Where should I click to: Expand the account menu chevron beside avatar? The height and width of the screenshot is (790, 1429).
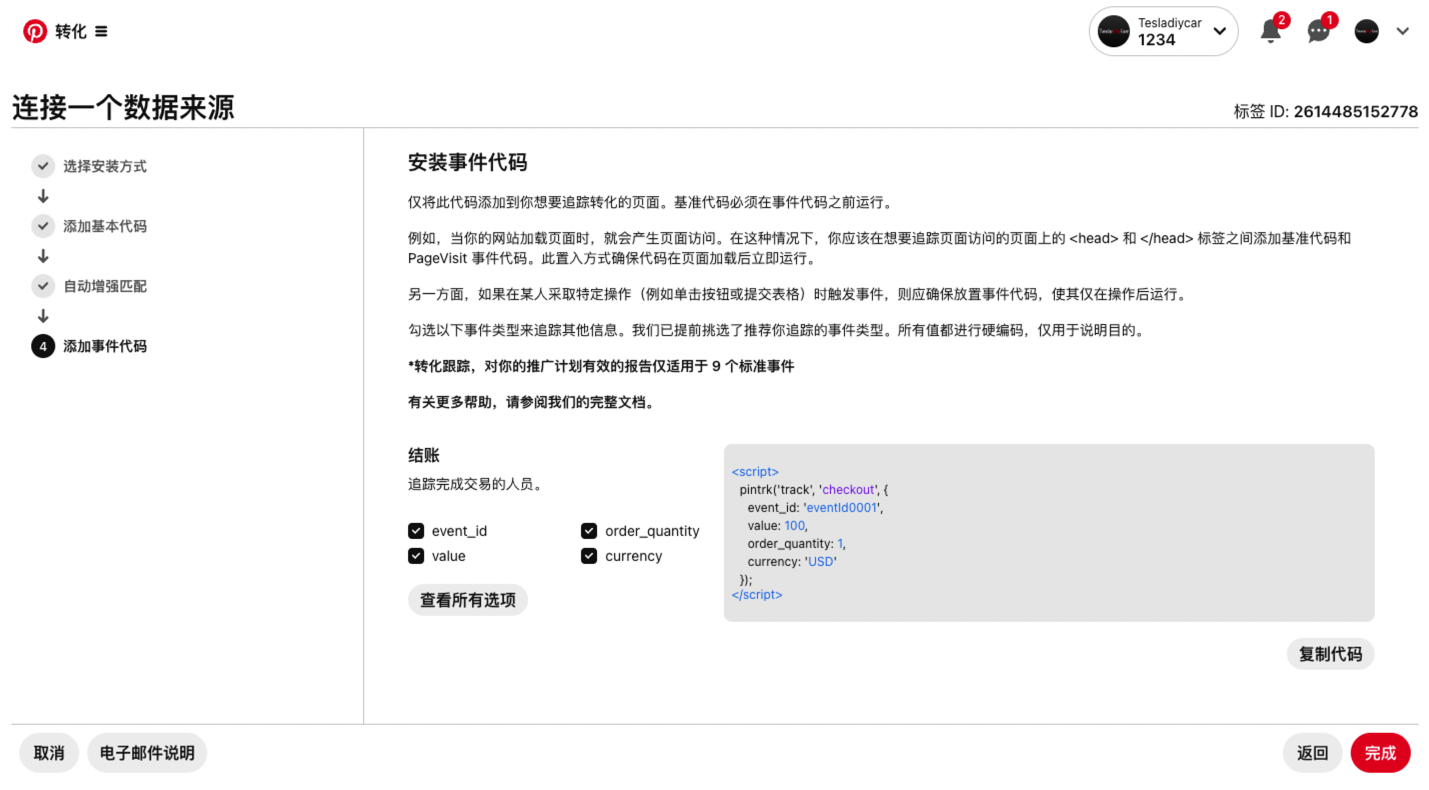[x=1403, y=31]
